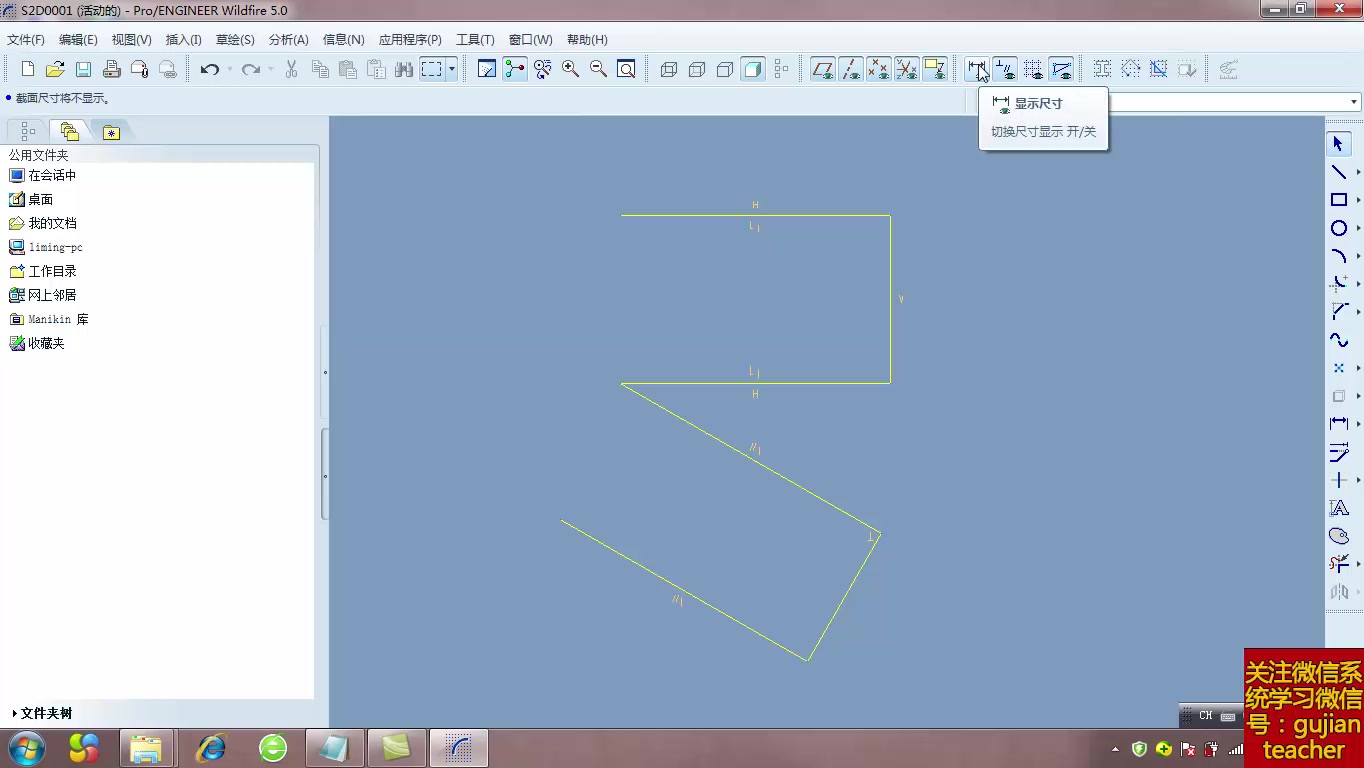The image size is (1364, 768).
Task: Open the 草绘(S) sketch menu
Action: pos(235,40)
